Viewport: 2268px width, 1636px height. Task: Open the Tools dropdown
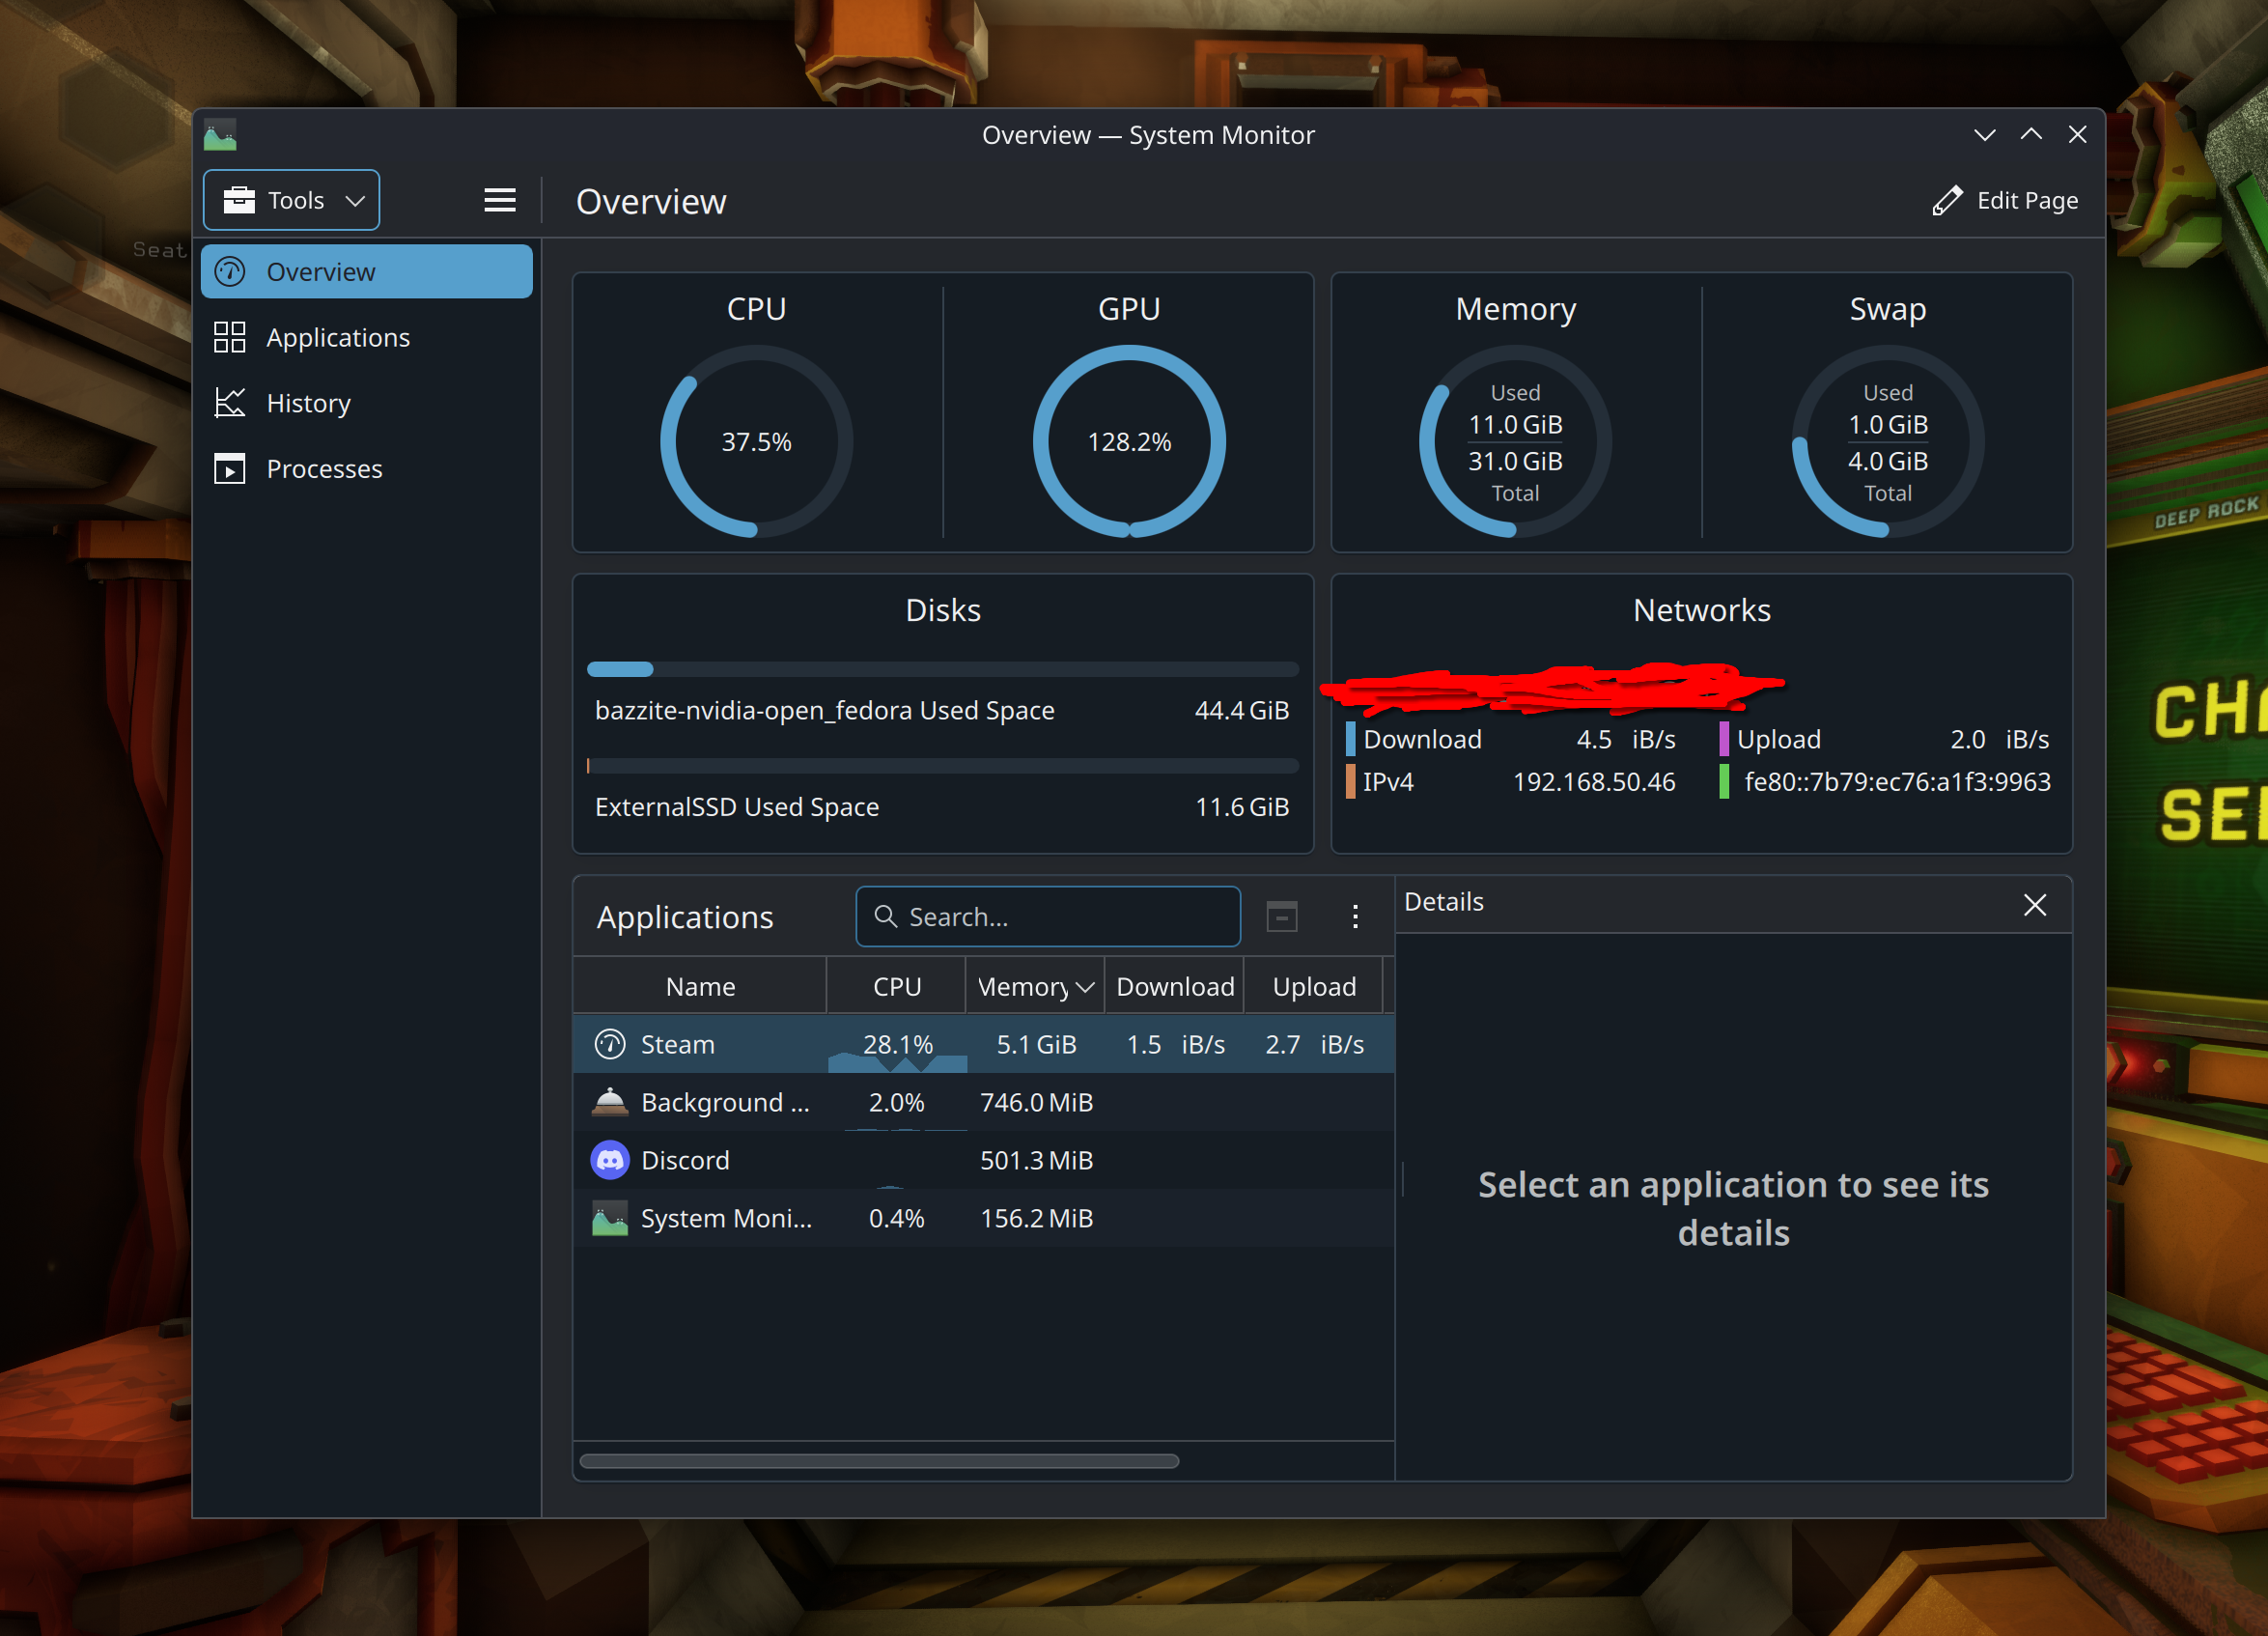coord(291,200)
